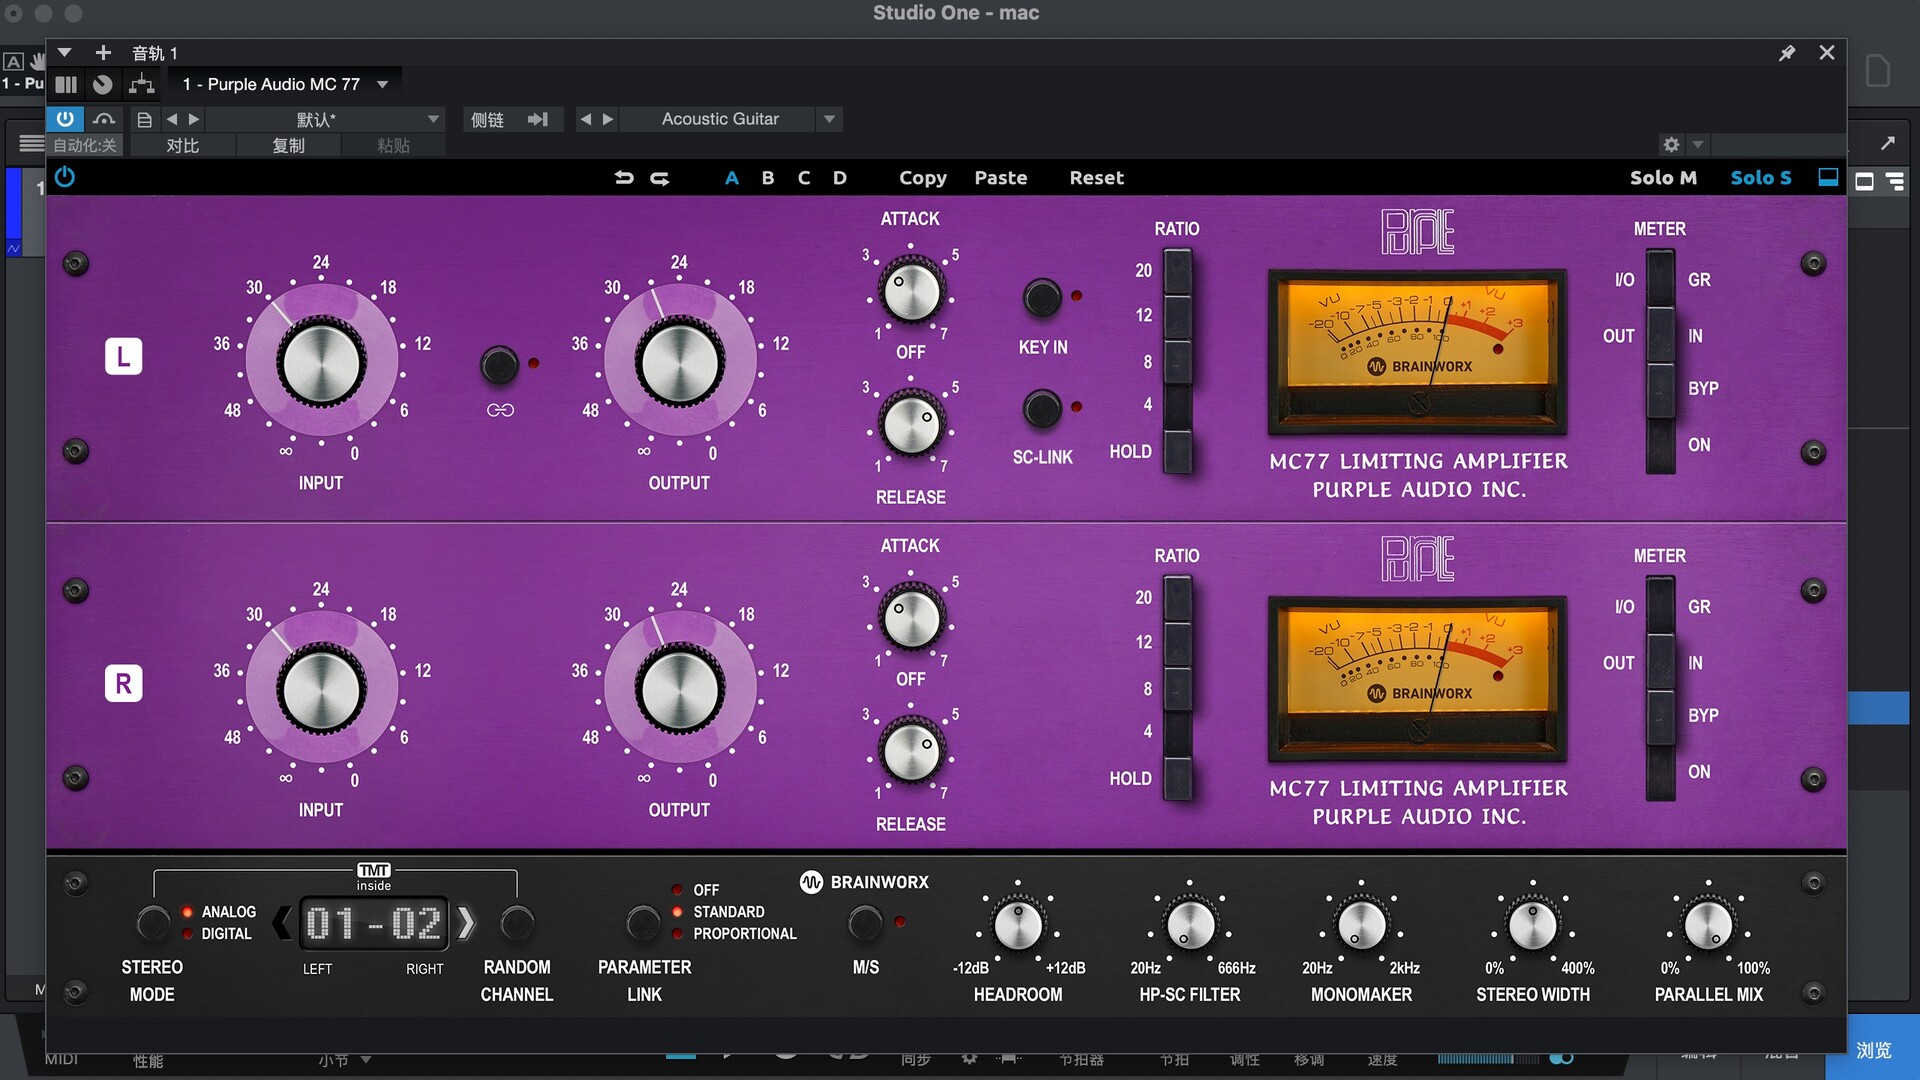Click the PARALLEL MIX knob
Screen dimensions: 1920x1080
click(x=1708, y=925)
